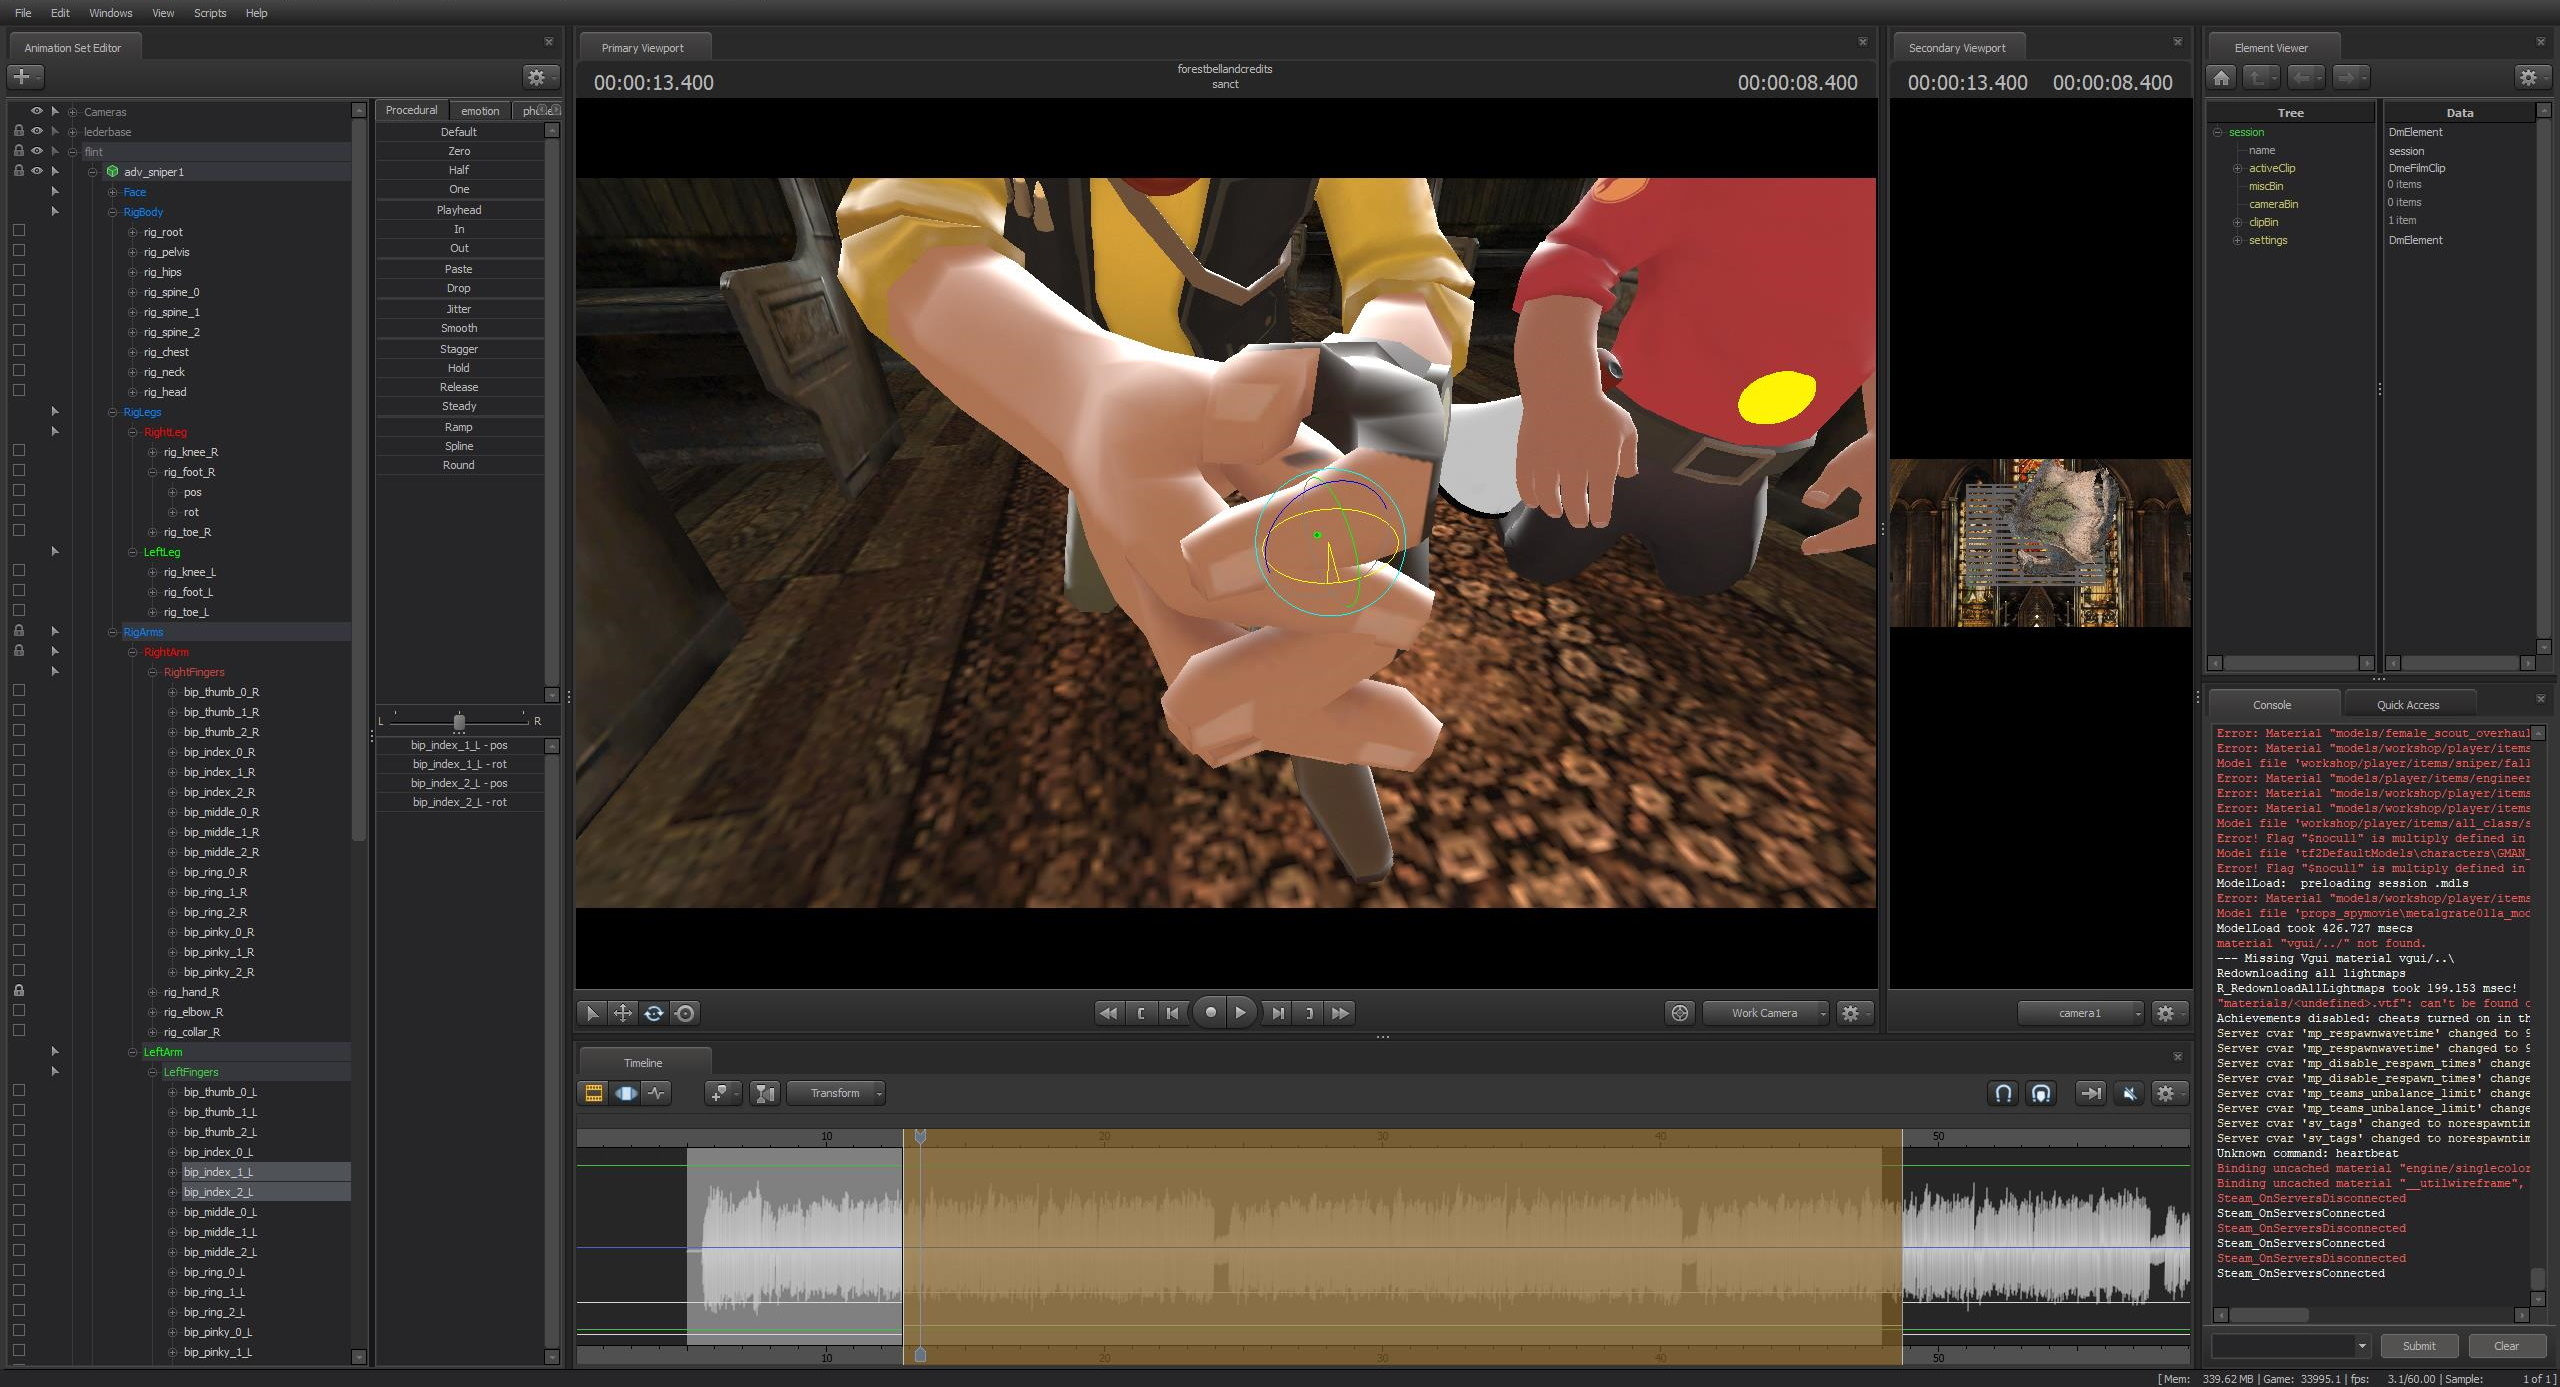Navigate back in Element Viewer
2560x1387 pixels.
(2305, 77)
